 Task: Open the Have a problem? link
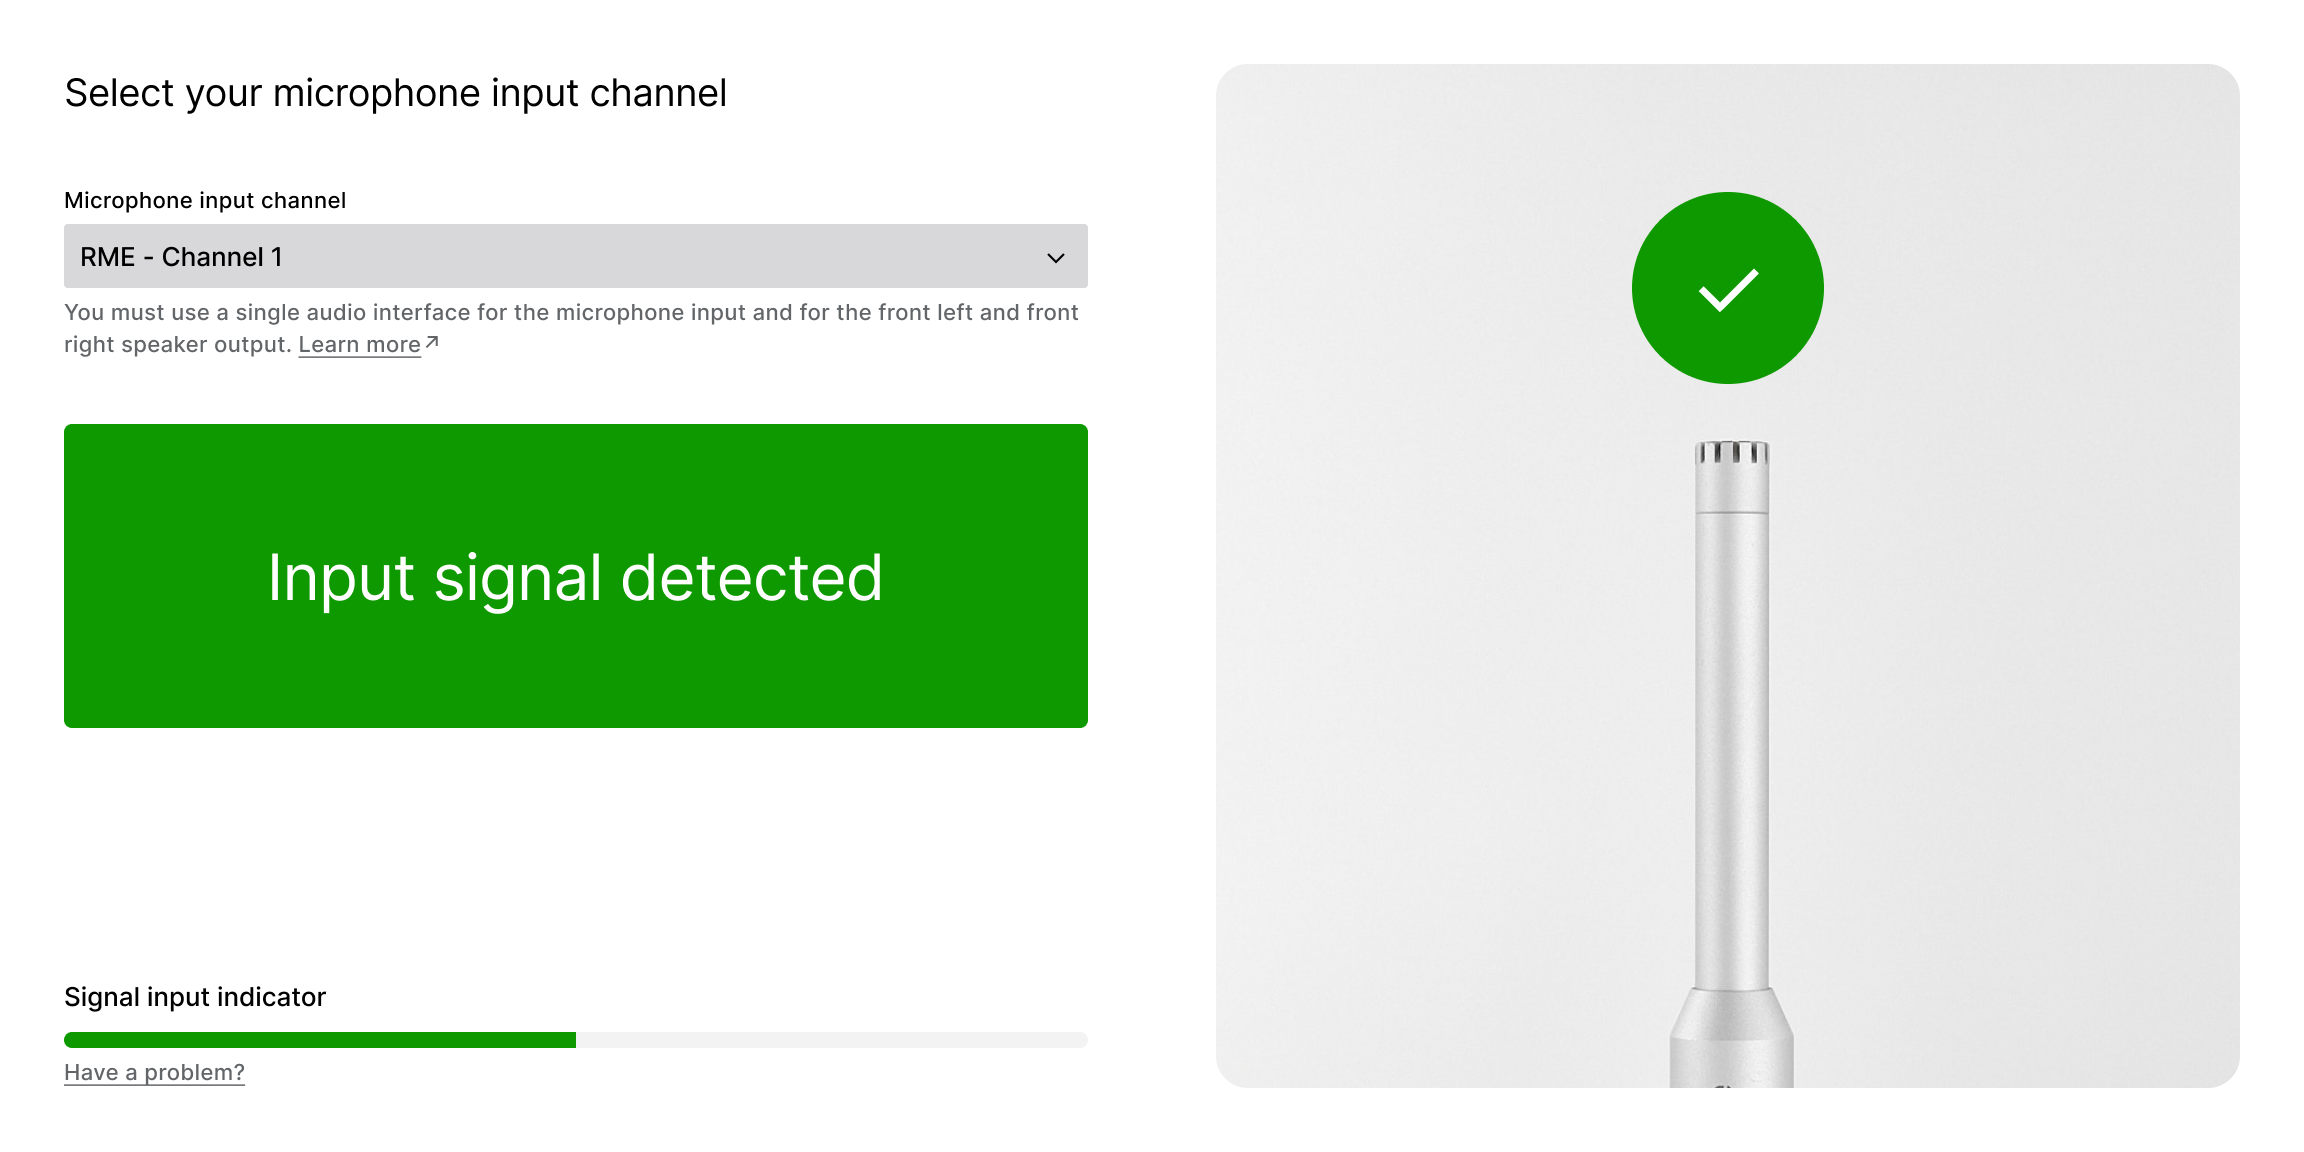[x=154, y=1072]
